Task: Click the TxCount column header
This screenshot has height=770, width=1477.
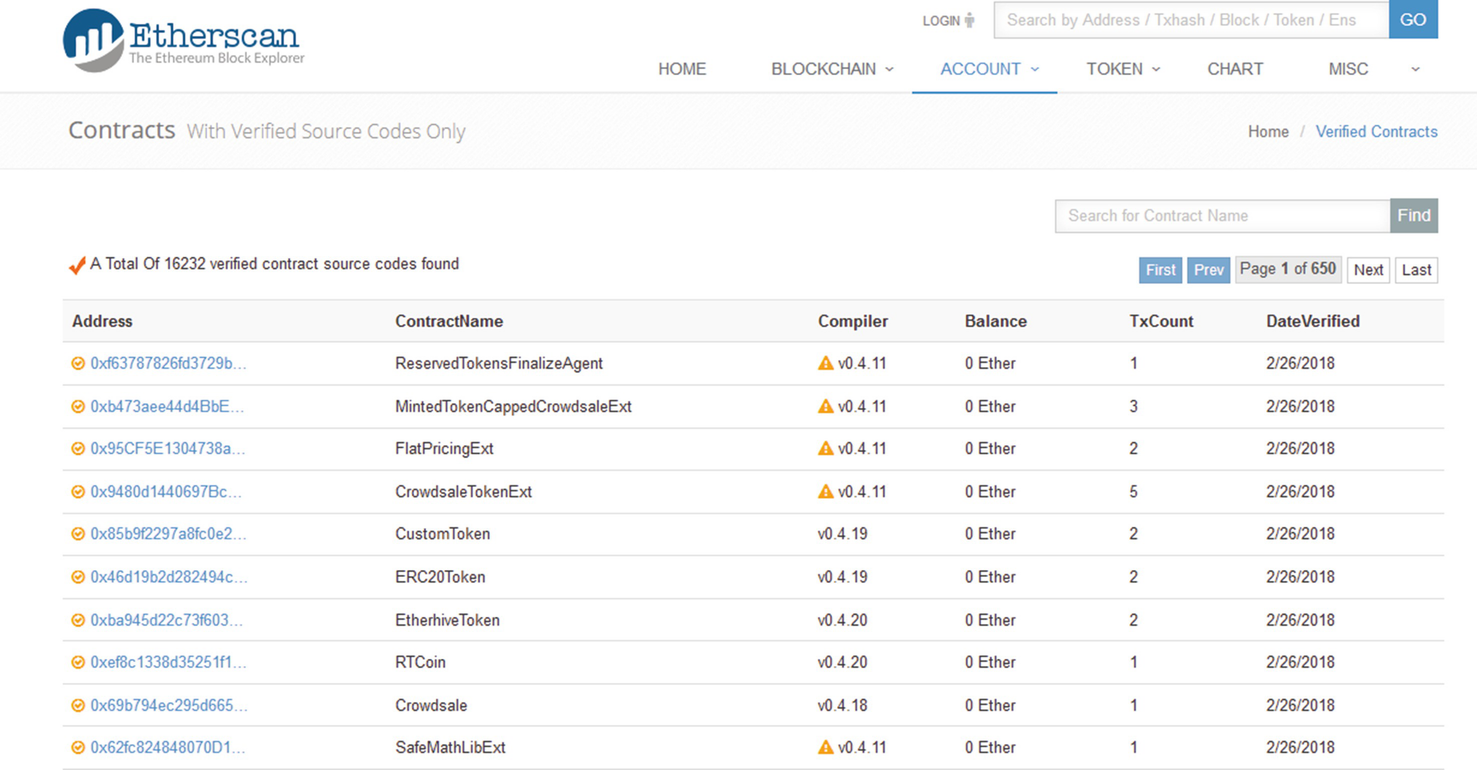Action: [1161, 321]
